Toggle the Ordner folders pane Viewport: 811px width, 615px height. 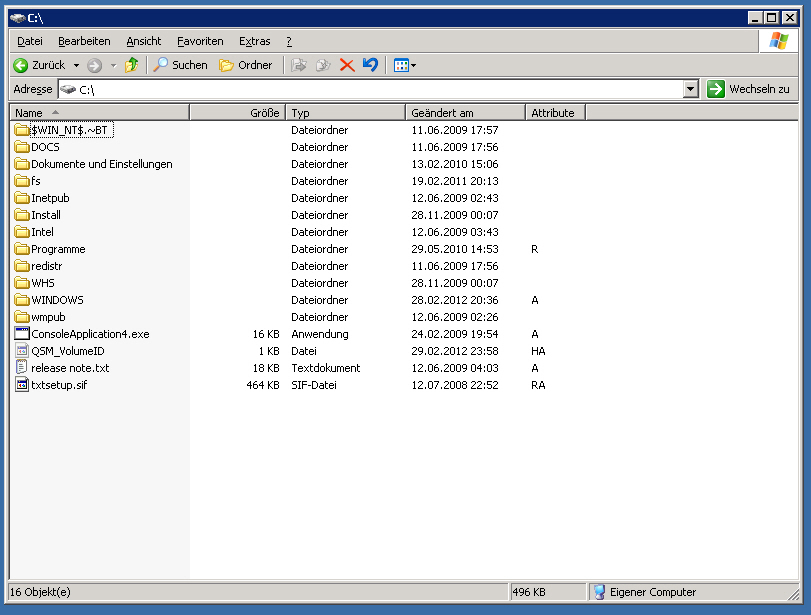(245, 65)
